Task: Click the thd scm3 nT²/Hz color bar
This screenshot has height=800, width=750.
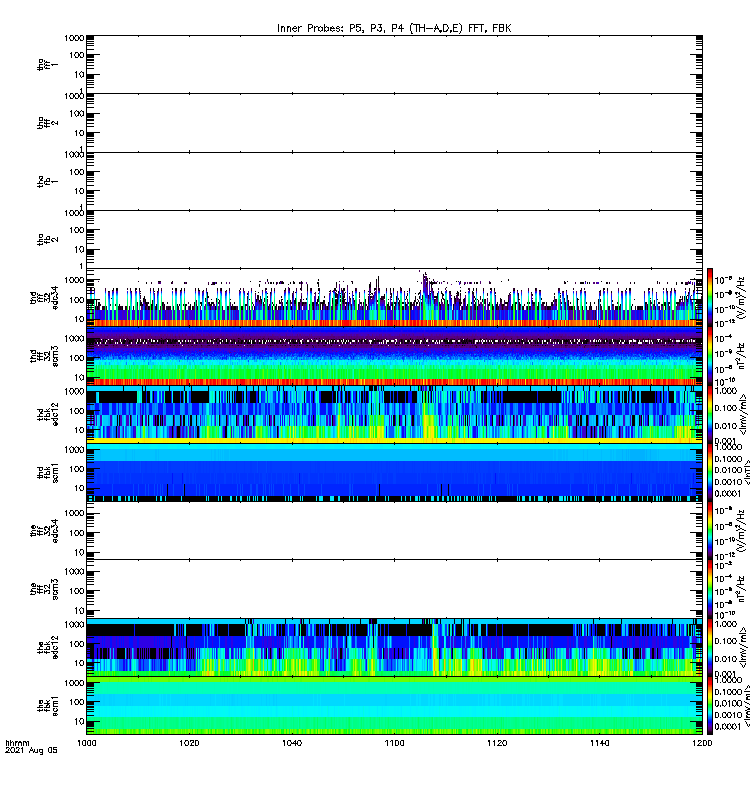Action: pyautogui.click(x=710, y=356)
